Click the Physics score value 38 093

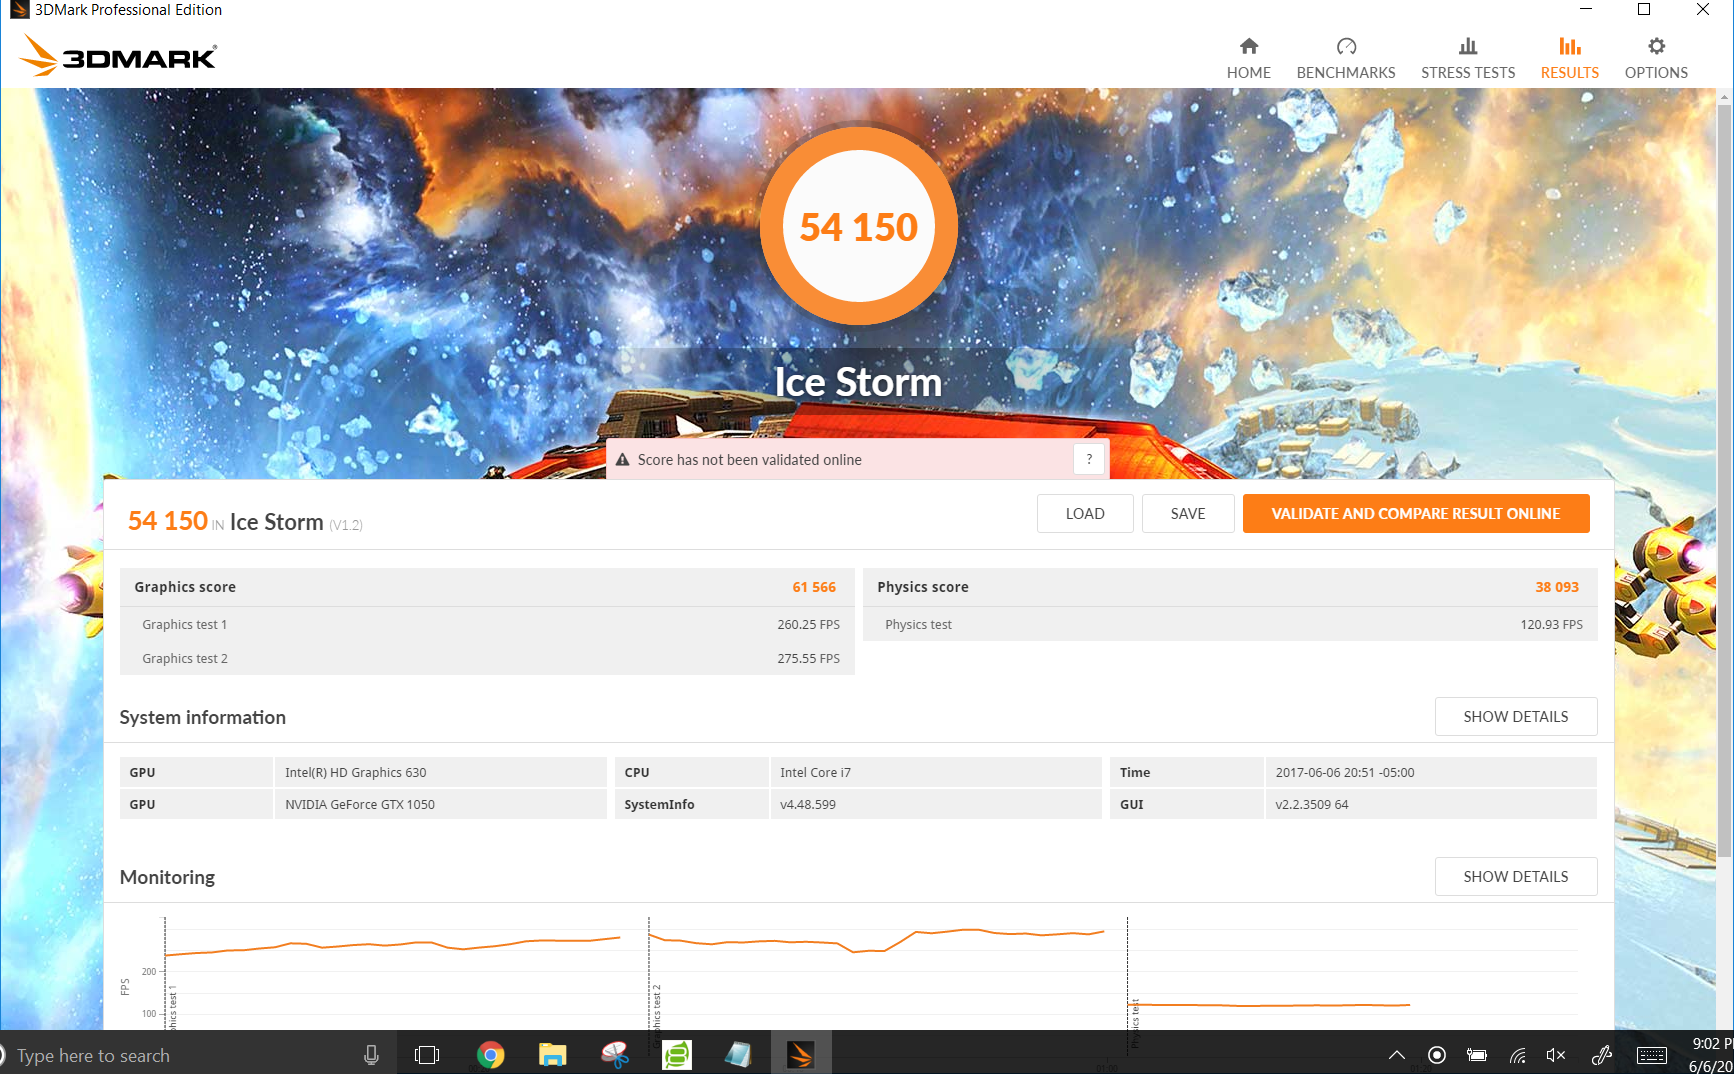1557,587
